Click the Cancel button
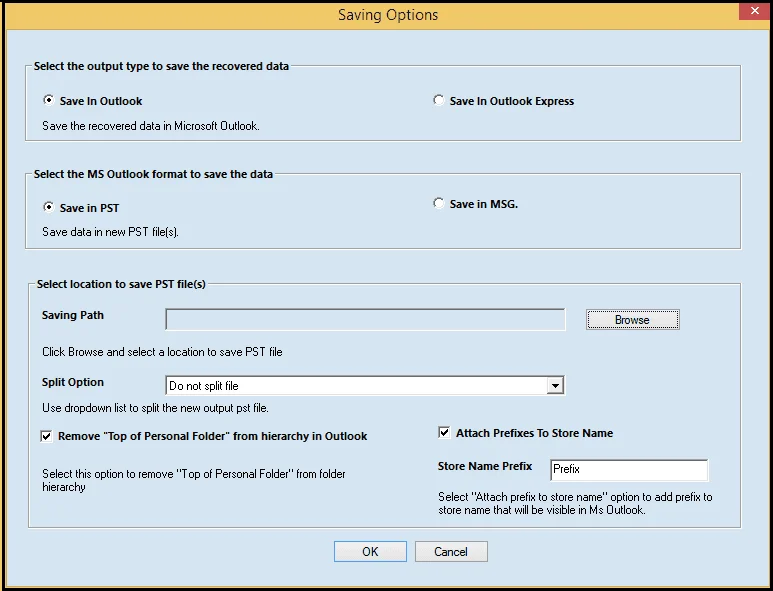The image size is (773, 591). click(x=451, y=552)
